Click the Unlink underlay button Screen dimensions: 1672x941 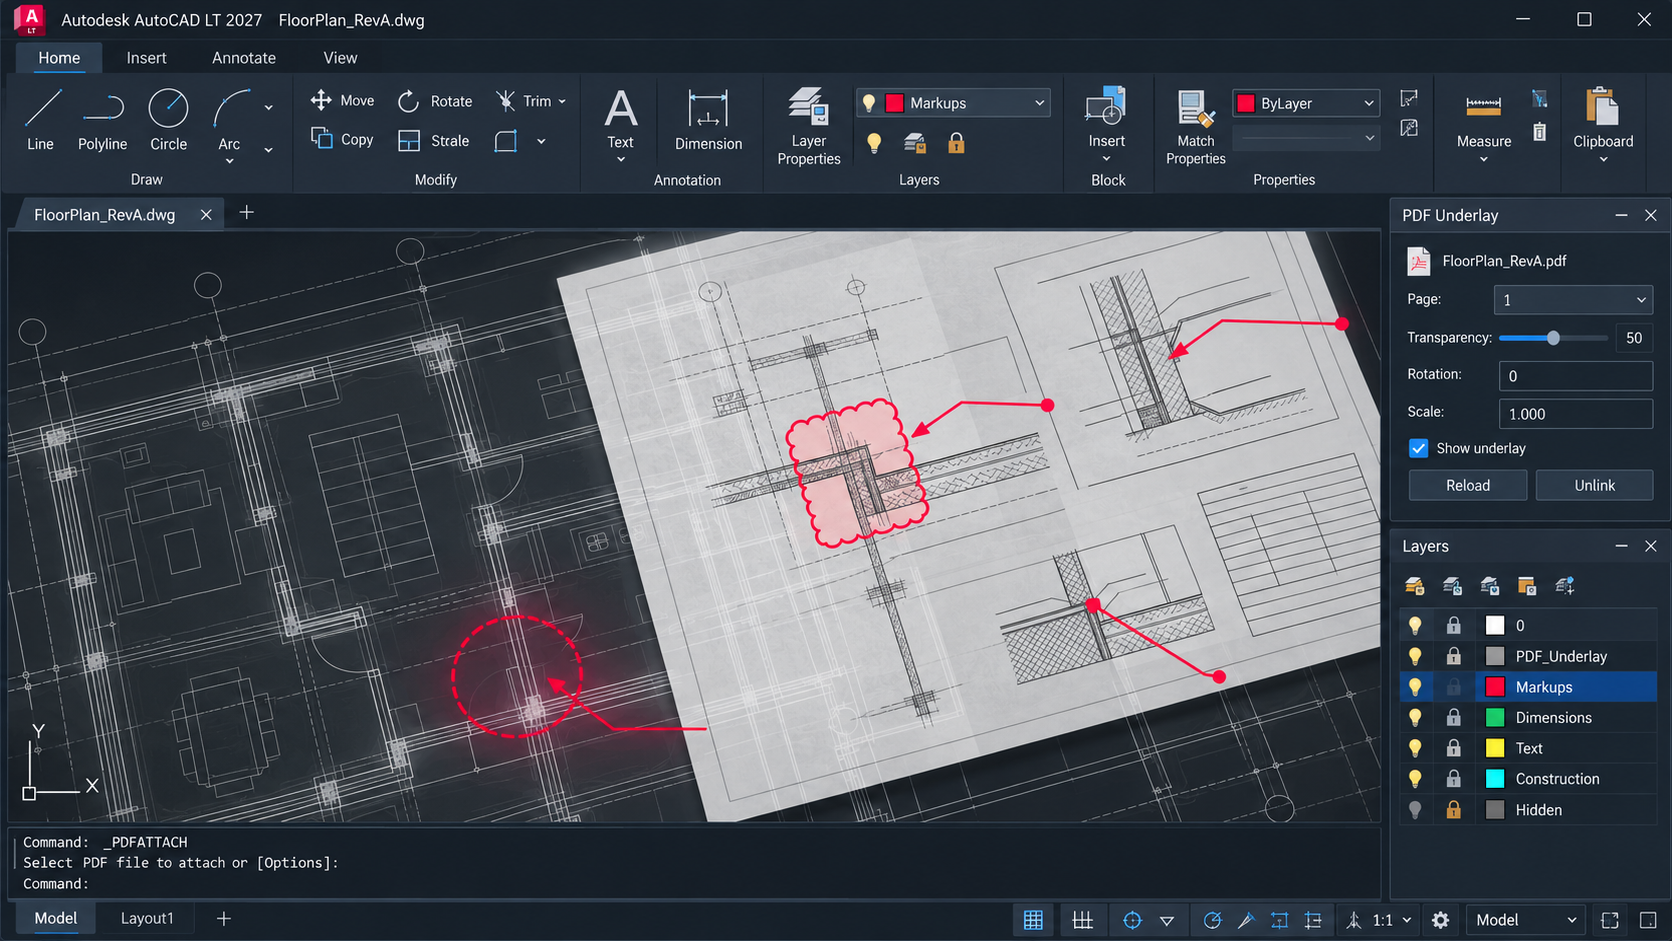tap(1594, 485)
